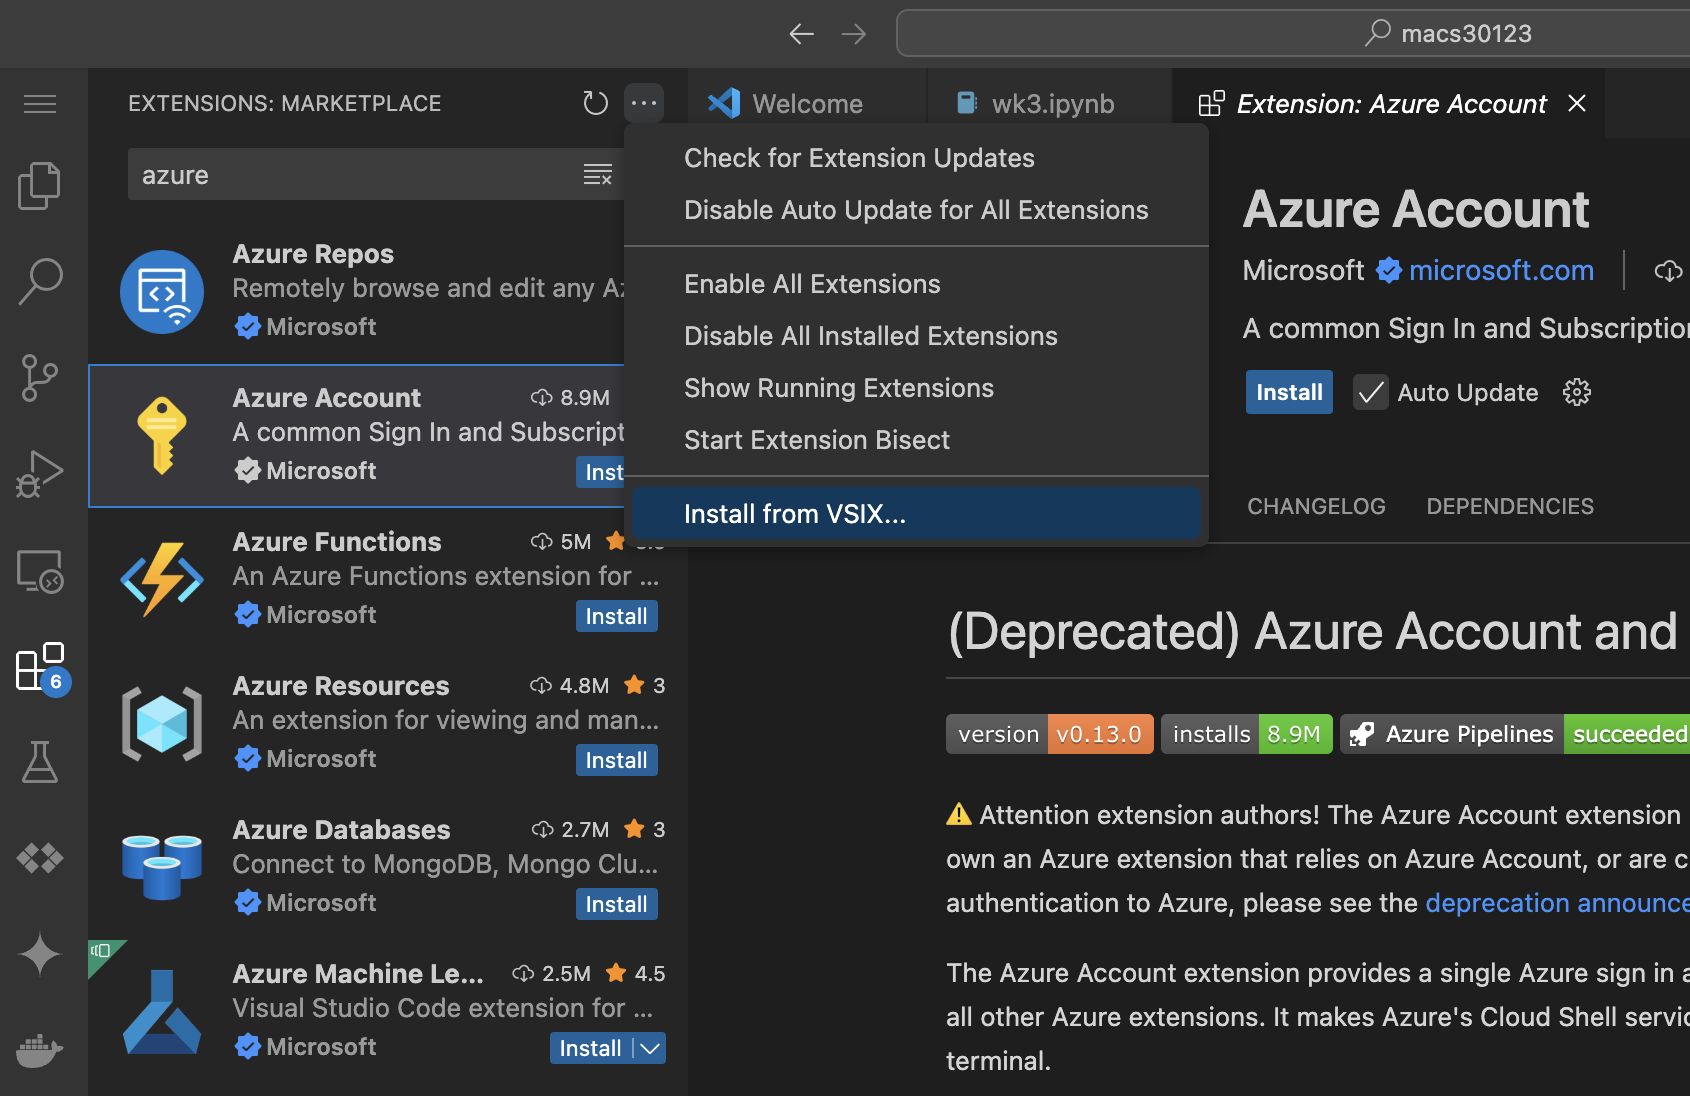1690x1096 pixels.
Task: Click the Azure Functions lightning icon
Action: (162, 579)
